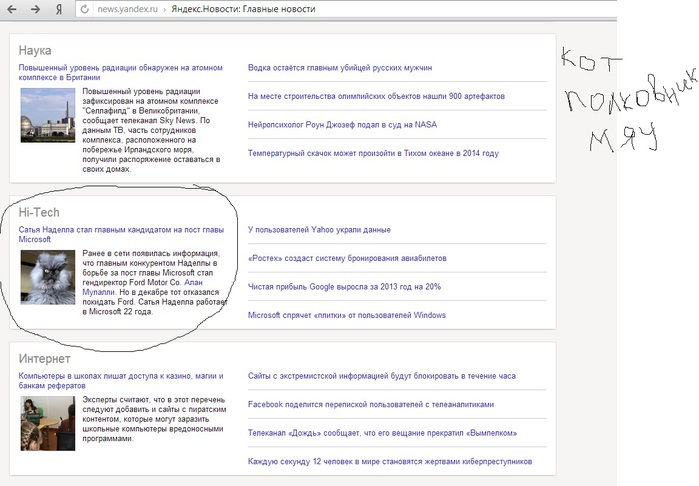This screenshot has width=699, height=486.
Task: Open the Hi-Tech section heading
Action: 39,212
